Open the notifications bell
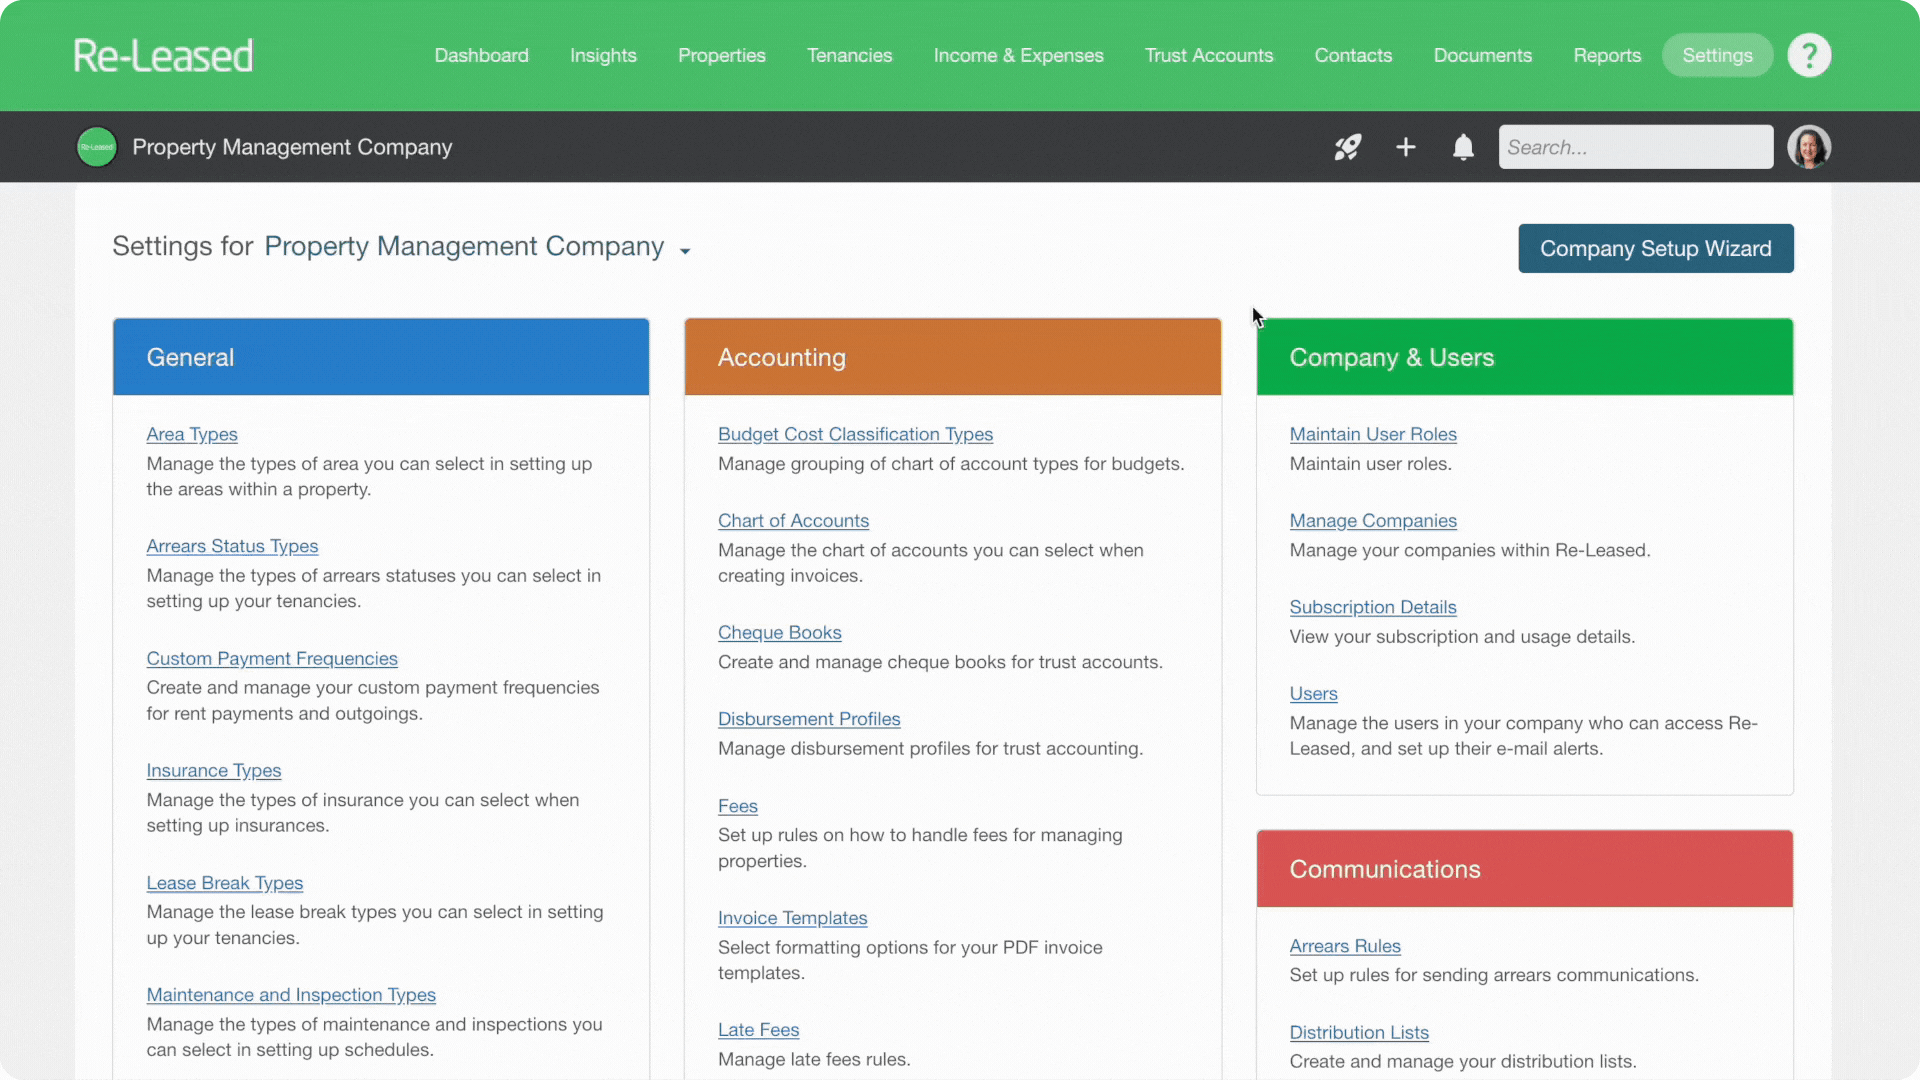The width and height of the screenshot is (1920, 1080). click(1463, 147)
